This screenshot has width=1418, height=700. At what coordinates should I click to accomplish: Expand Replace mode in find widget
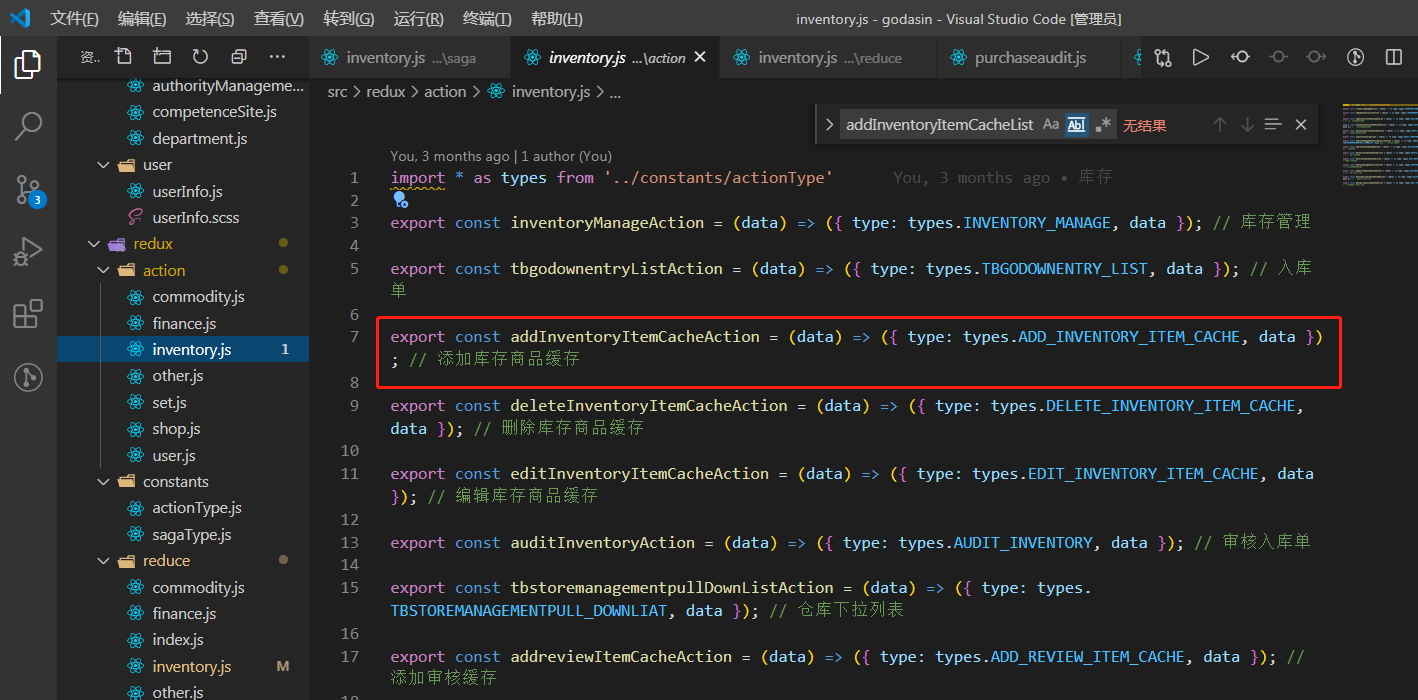click(829, 125)
